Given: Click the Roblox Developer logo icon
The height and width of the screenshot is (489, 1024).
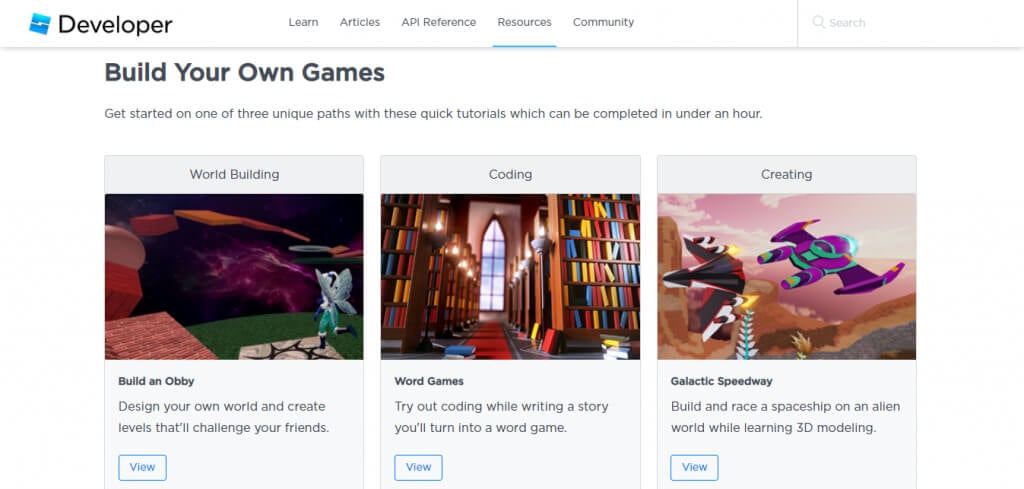Looking at the screenshot, I should [x=40, y=24].
